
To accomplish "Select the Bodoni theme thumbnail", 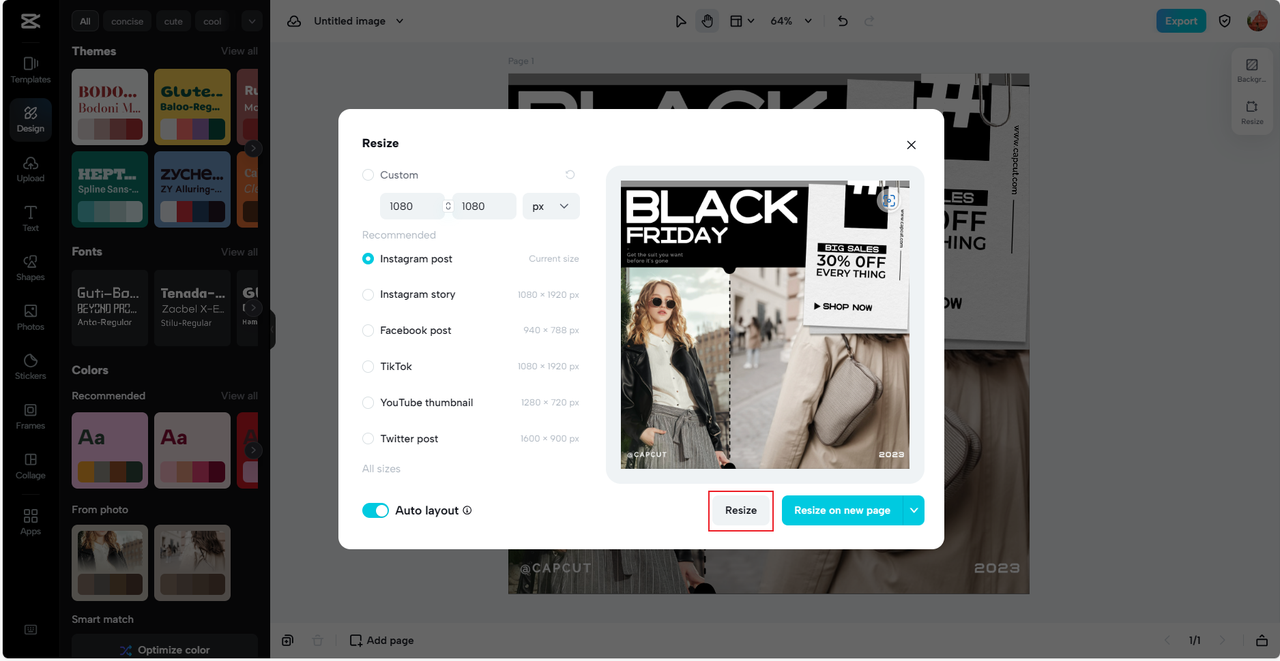I will 110,107.
